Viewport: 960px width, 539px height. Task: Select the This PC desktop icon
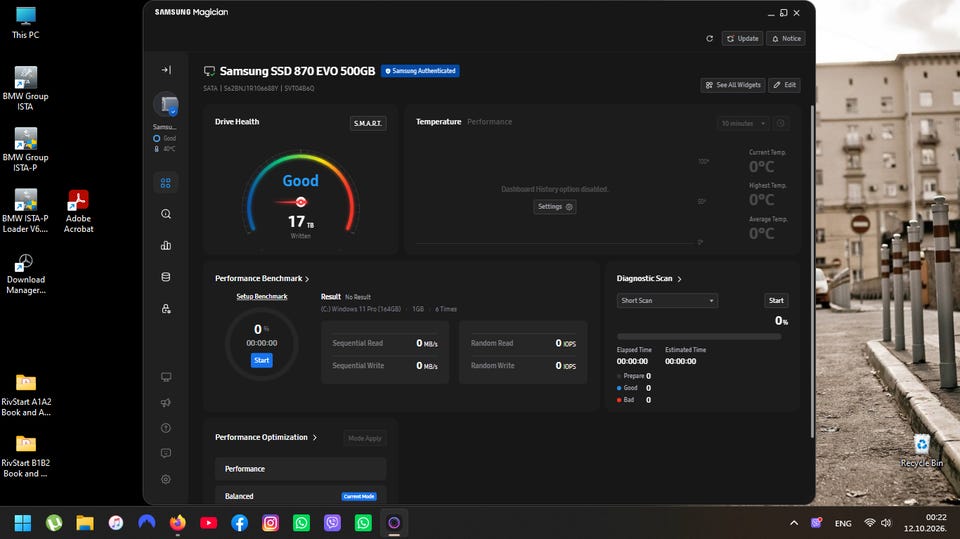tap(25, 23)
